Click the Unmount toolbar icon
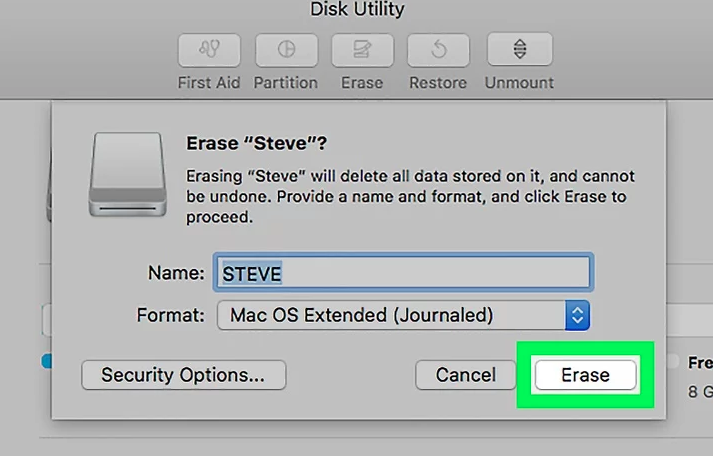The image size is (713, 456). tap(520, 49)
